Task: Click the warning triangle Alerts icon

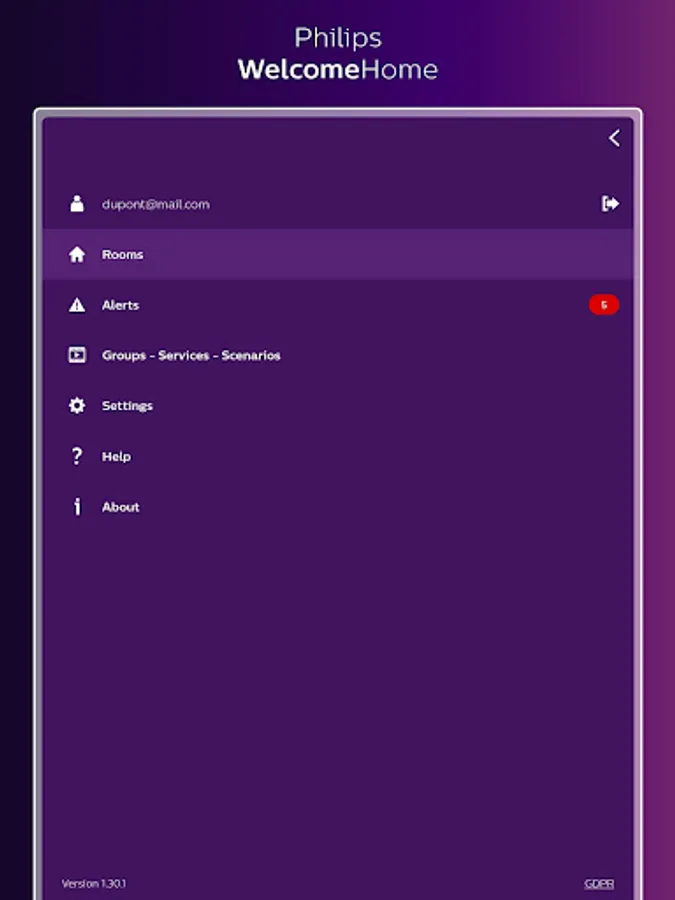Action: 77,305
